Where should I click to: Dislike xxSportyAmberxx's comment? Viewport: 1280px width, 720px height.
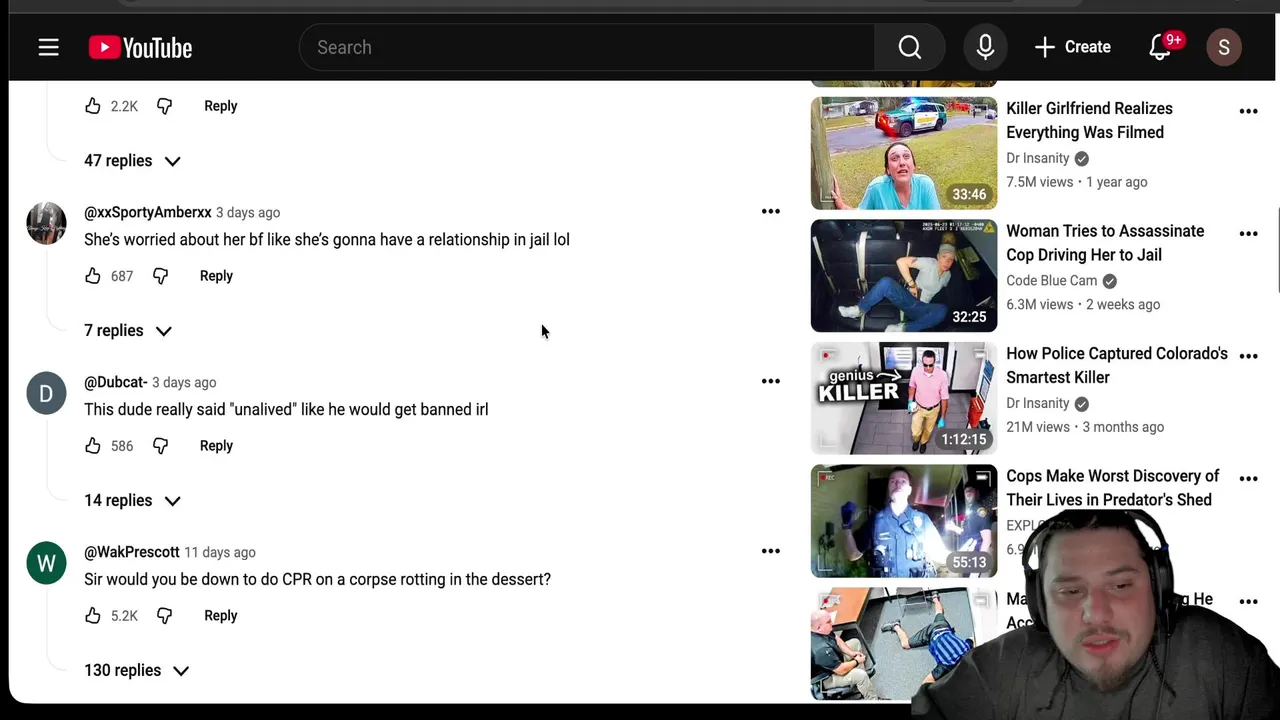point(161,276)
